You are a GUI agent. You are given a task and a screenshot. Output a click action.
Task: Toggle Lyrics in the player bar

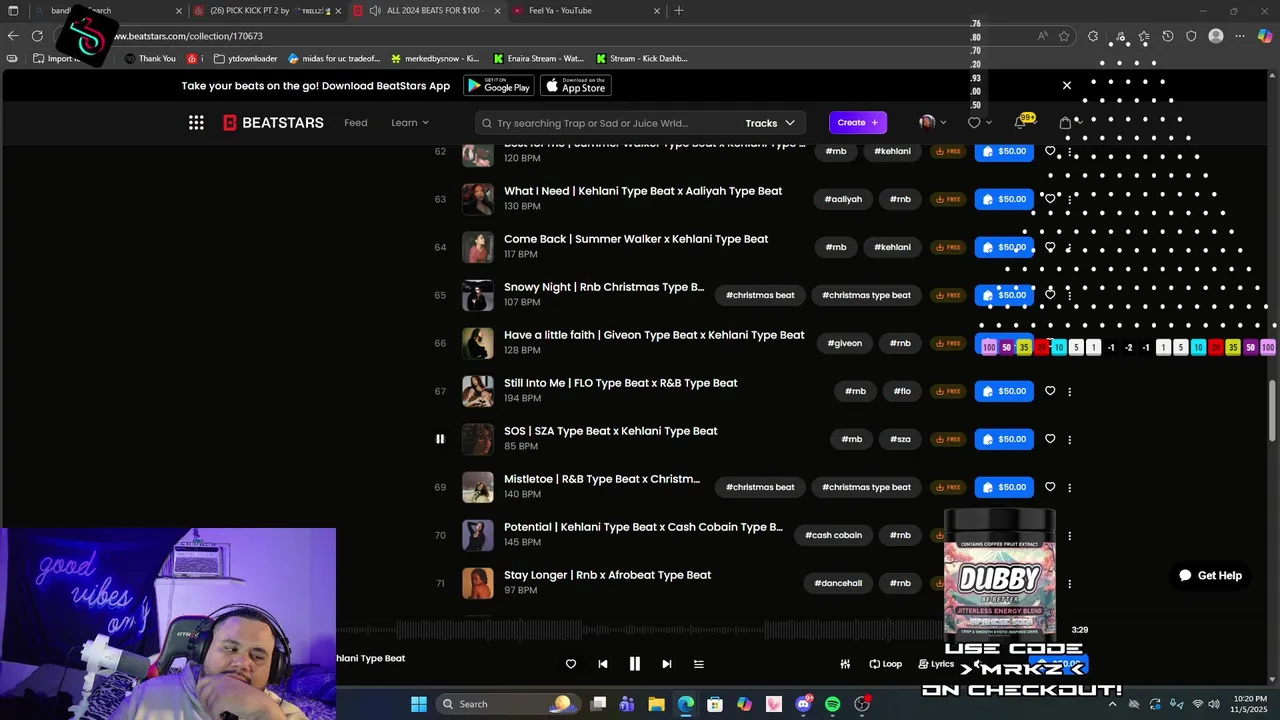click(x=936, y=664)
